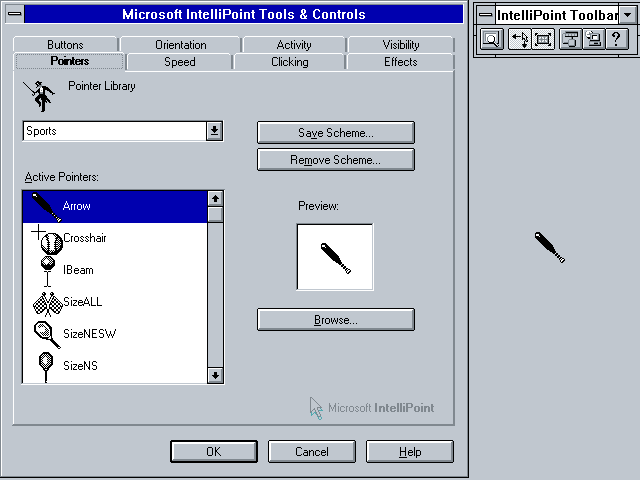Image resolution: width=640 pixels, height=480 pixels.
Task: Switch to the Effects tab
Action: 400,62
